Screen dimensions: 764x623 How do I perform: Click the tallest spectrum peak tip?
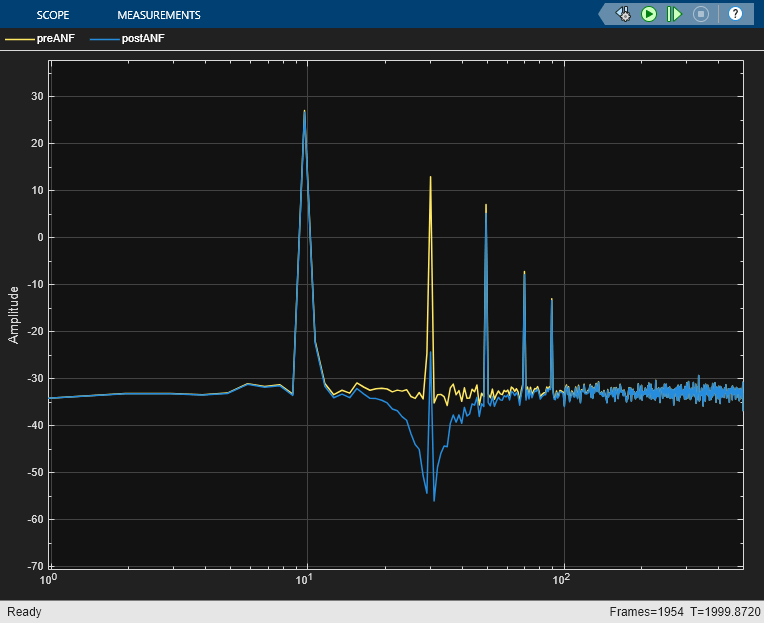(x=305, y=111)
